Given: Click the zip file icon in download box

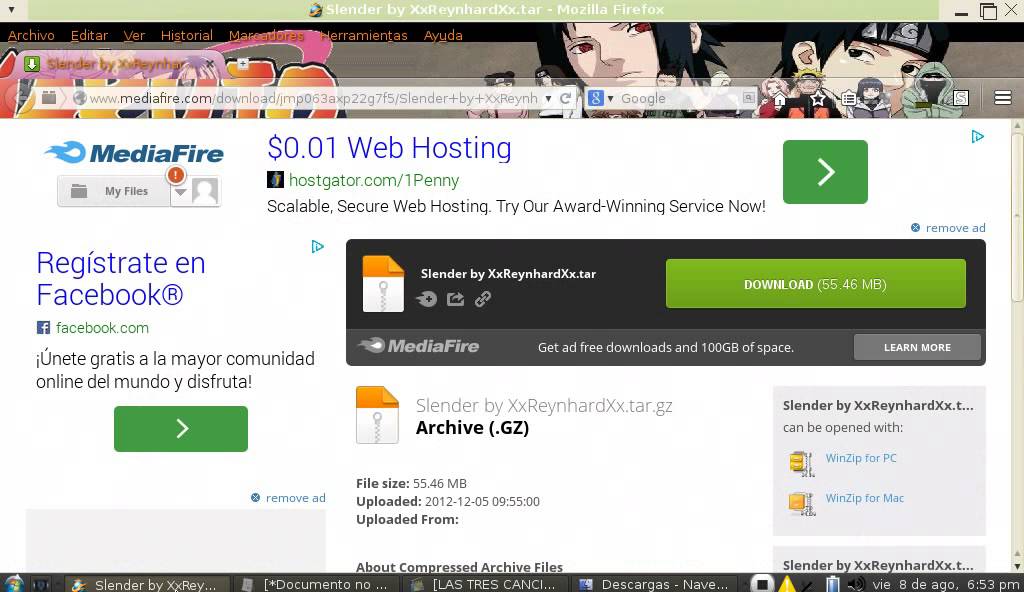Looking at the screenshot, I should pos(383,284).
